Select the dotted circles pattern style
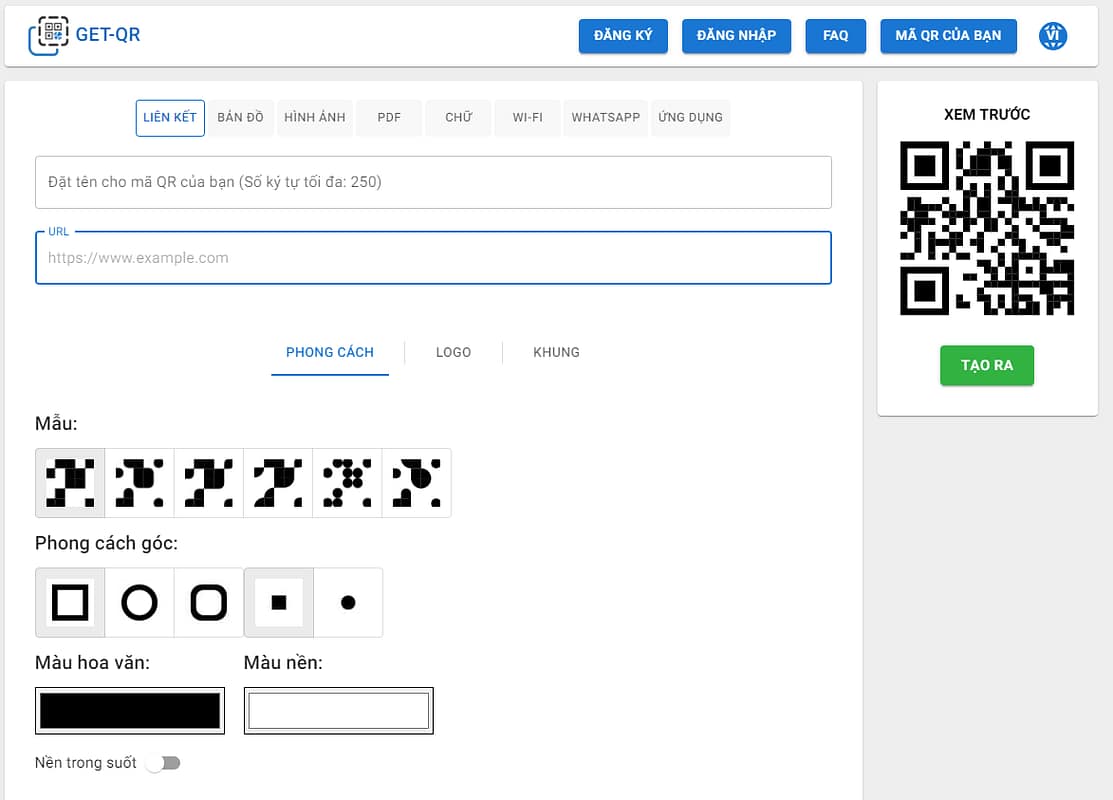This screenshot has height=800, width=1113. pos(347,483)
